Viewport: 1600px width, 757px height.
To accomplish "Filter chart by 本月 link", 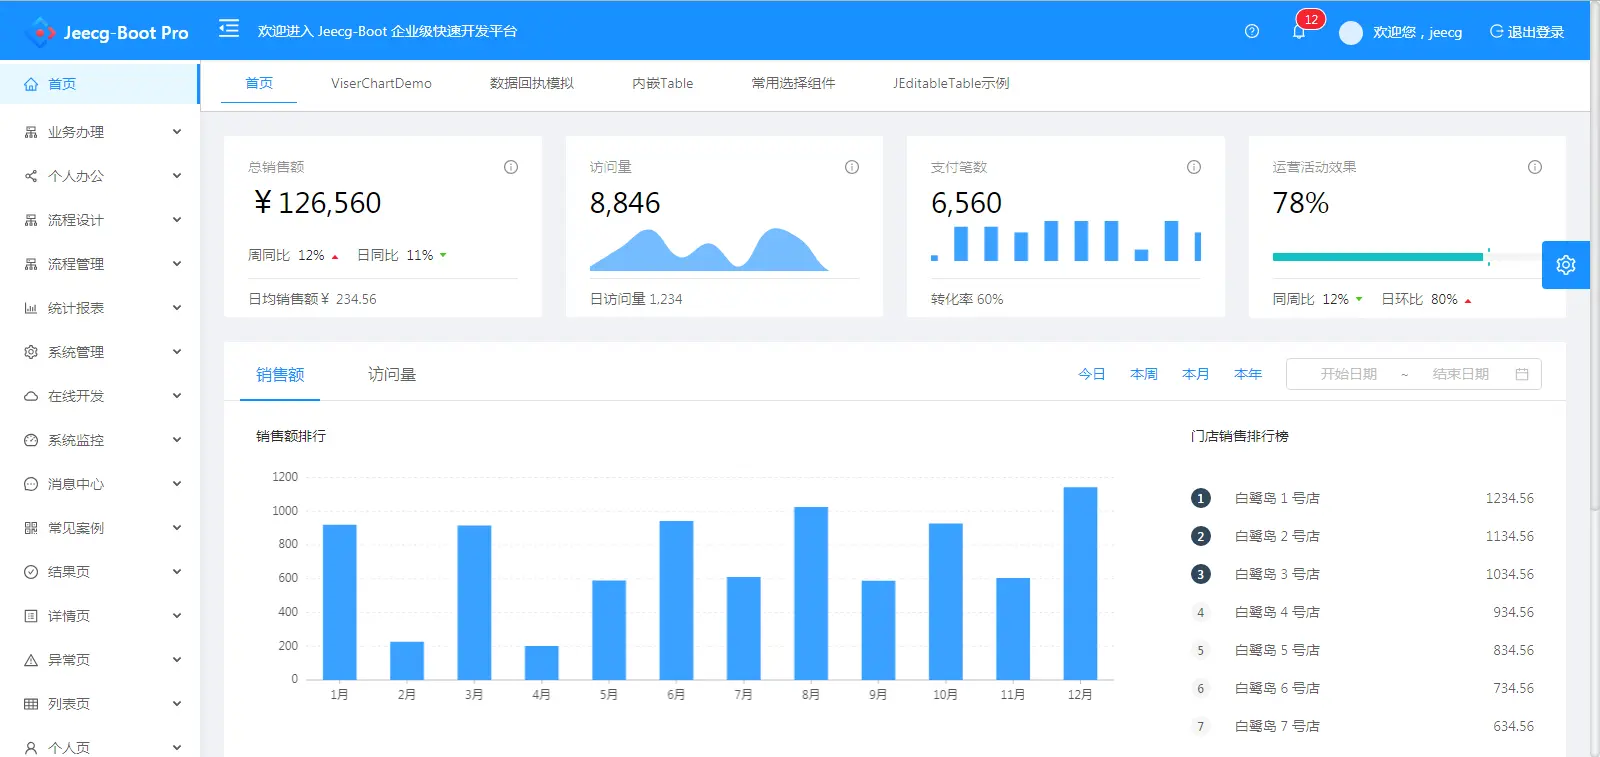I will (1195, 374).
